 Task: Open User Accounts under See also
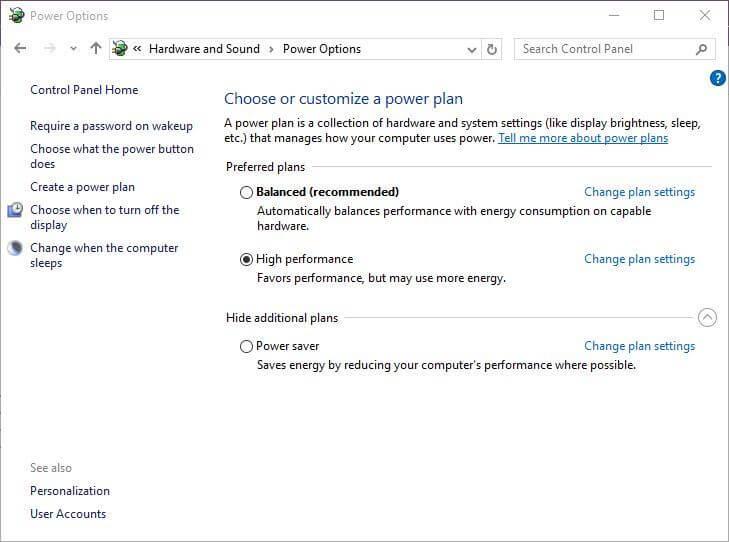tap(68, 514)
